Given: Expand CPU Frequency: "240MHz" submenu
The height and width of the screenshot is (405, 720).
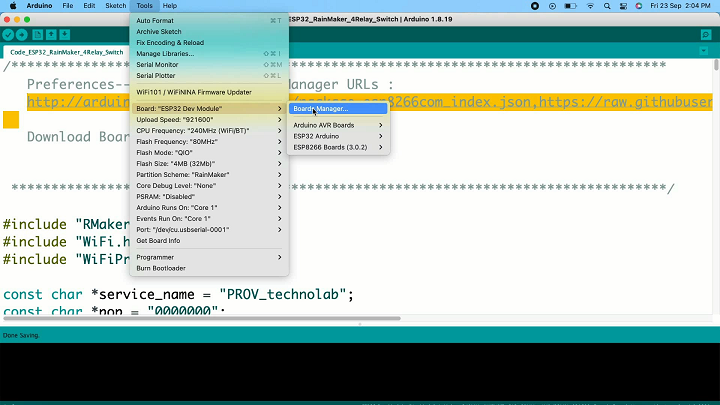Looking at the screenshot, I should coord(209,131).
